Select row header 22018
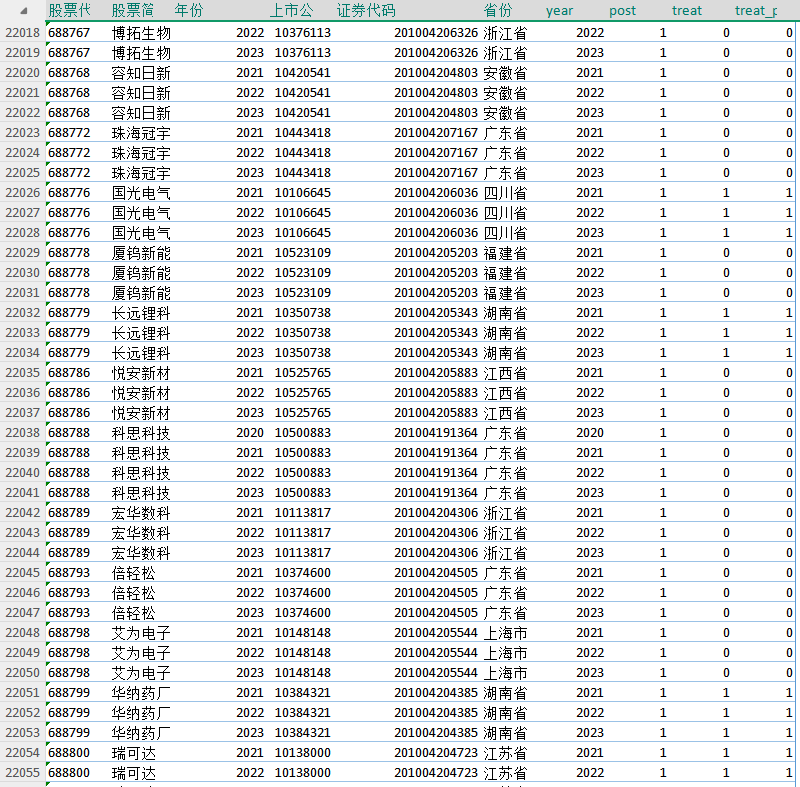This screenshot has width=800, height=787. 22,33
